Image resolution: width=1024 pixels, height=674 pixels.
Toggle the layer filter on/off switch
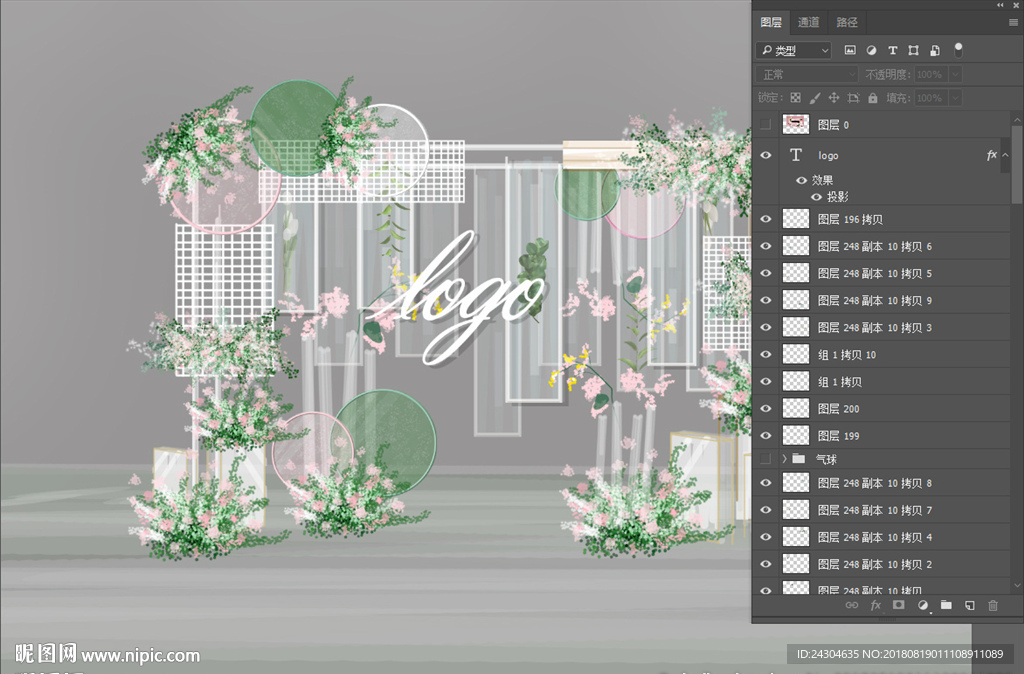click(x=958, y=48)
